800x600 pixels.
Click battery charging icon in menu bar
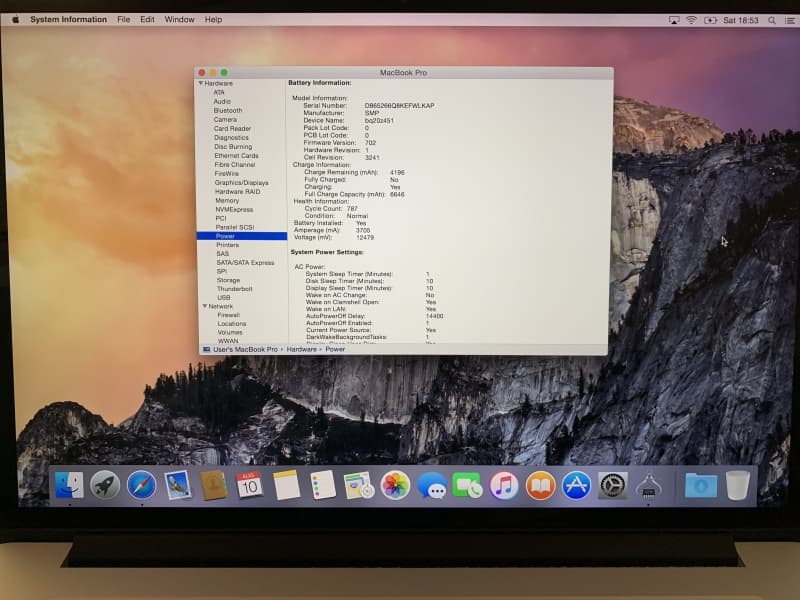click(710, 20)
